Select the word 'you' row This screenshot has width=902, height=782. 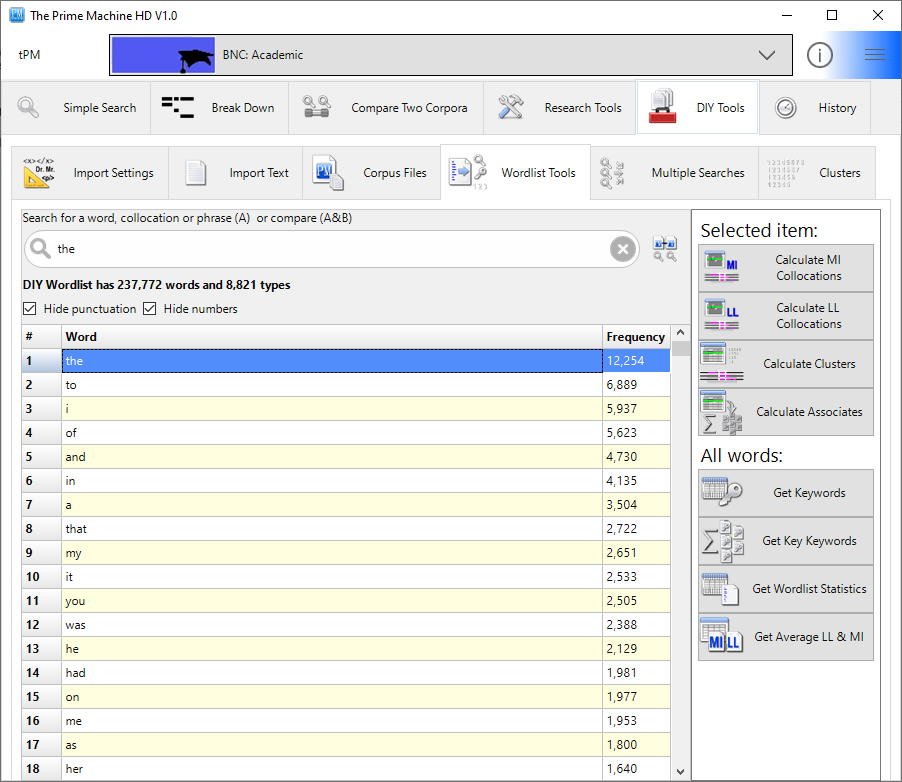point(346,601)
